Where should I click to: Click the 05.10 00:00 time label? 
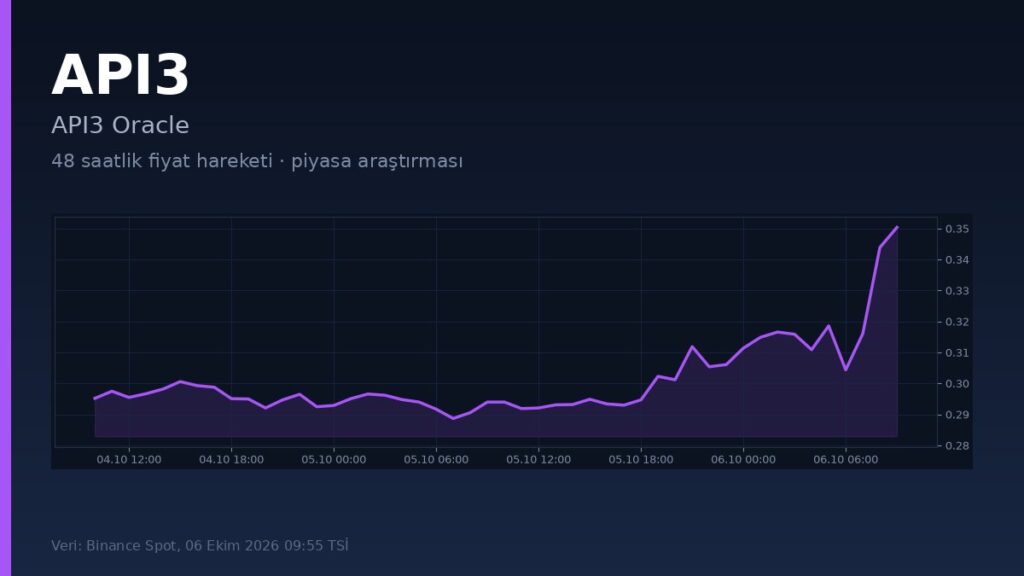point(334,460)
